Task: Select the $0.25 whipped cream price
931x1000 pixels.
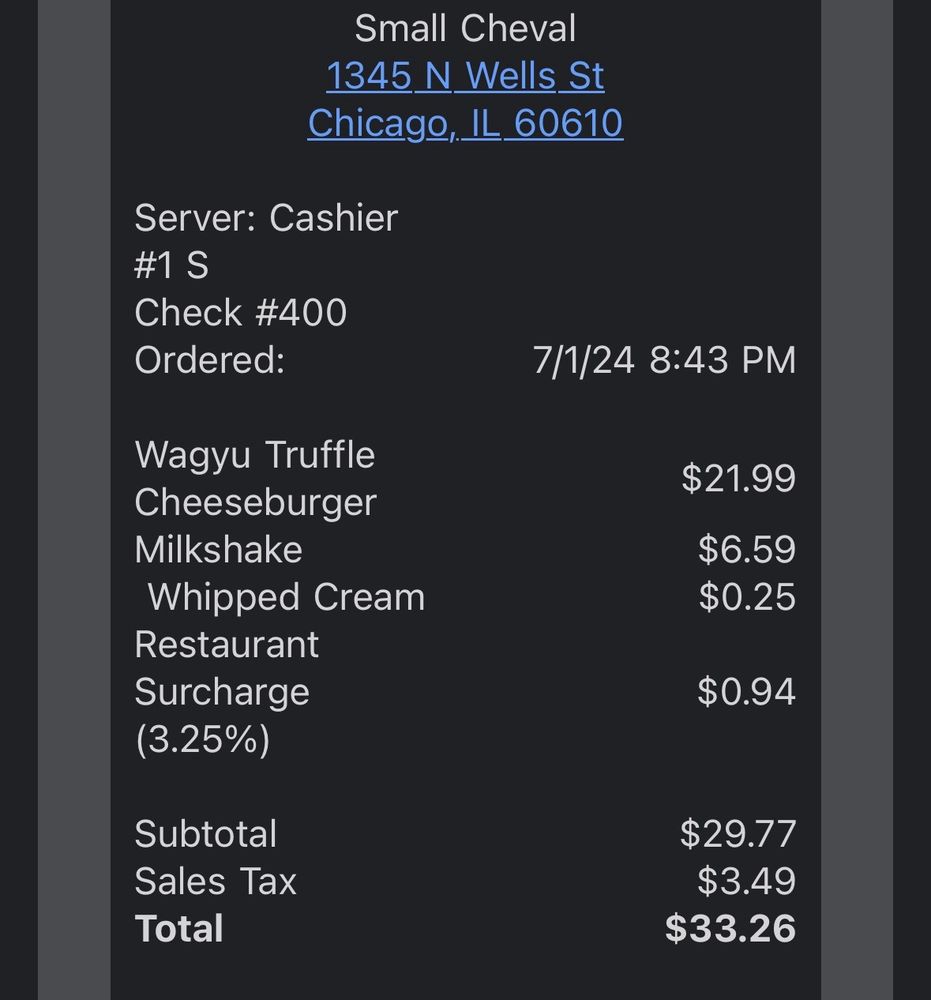Action: [746, 597]
